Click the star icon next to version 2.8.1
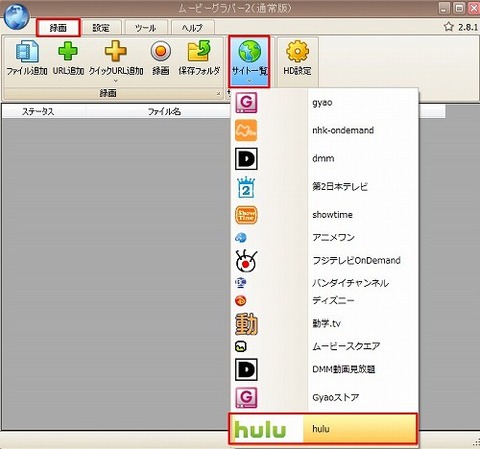Image resolution: width=480 pixels, height=449 pixels. 449,27
